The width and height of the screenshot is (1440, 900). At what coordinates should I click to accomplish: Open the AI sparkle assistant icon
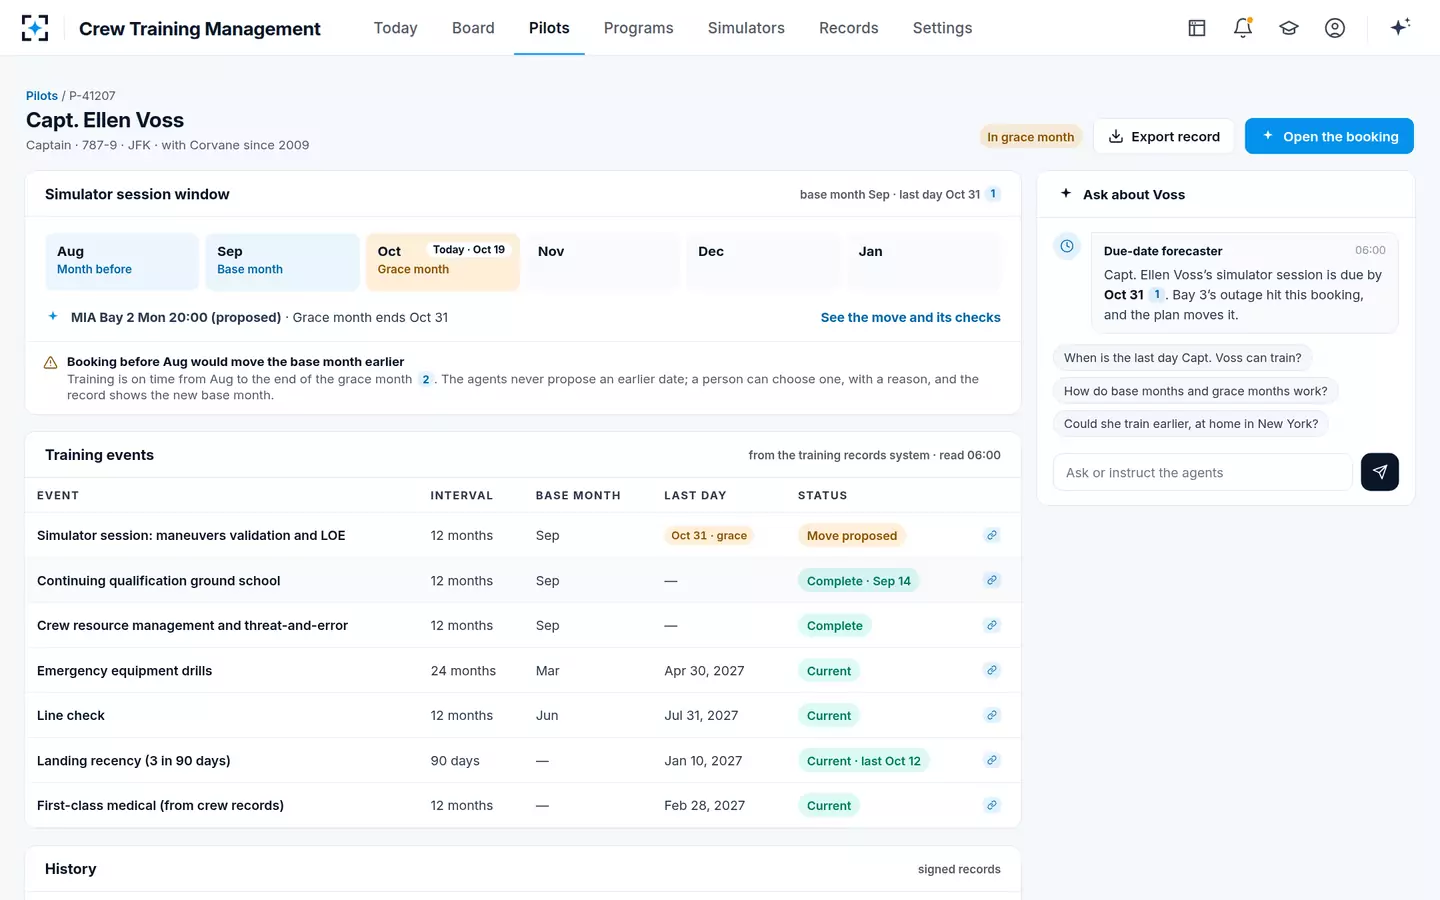(x=1400, y=27)
